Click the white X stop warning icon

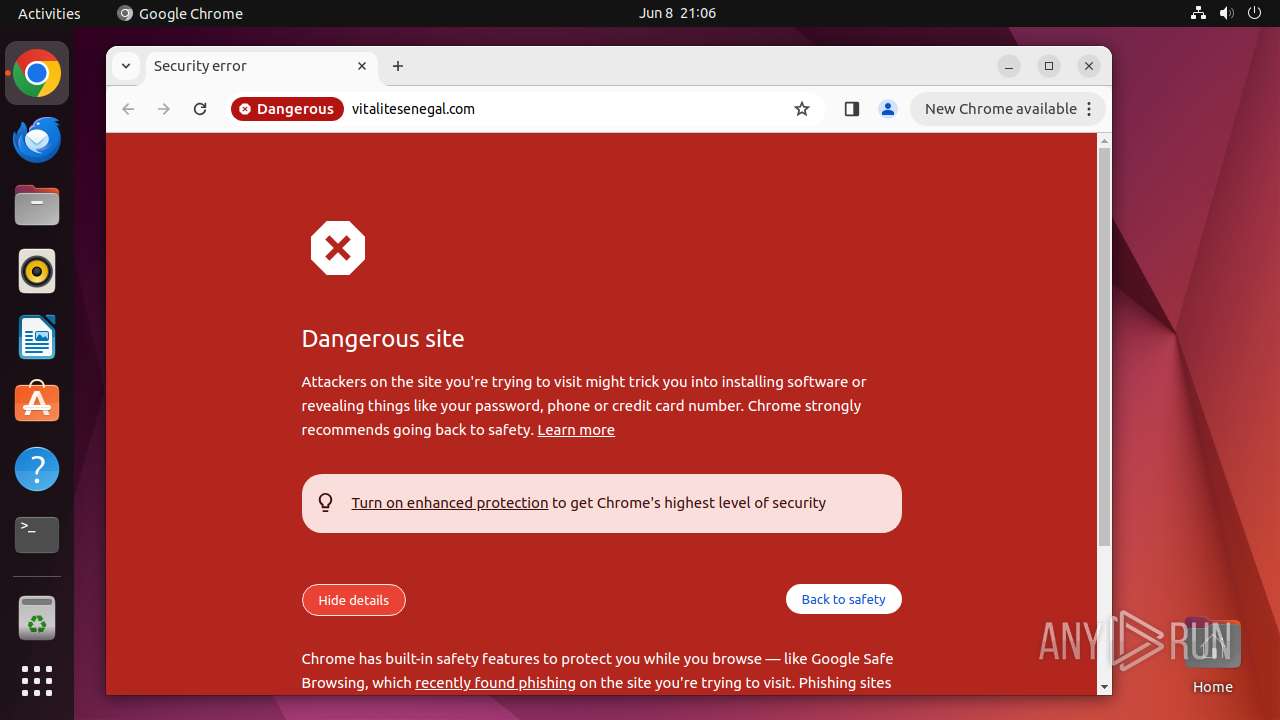tap(338, 248)
